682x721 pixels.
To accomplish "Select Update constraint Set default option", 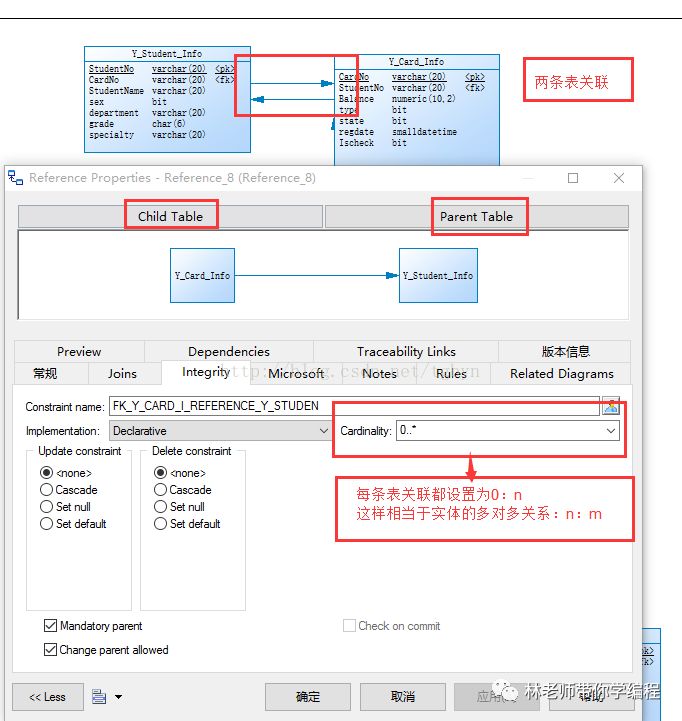I will (x=46, y=524).
